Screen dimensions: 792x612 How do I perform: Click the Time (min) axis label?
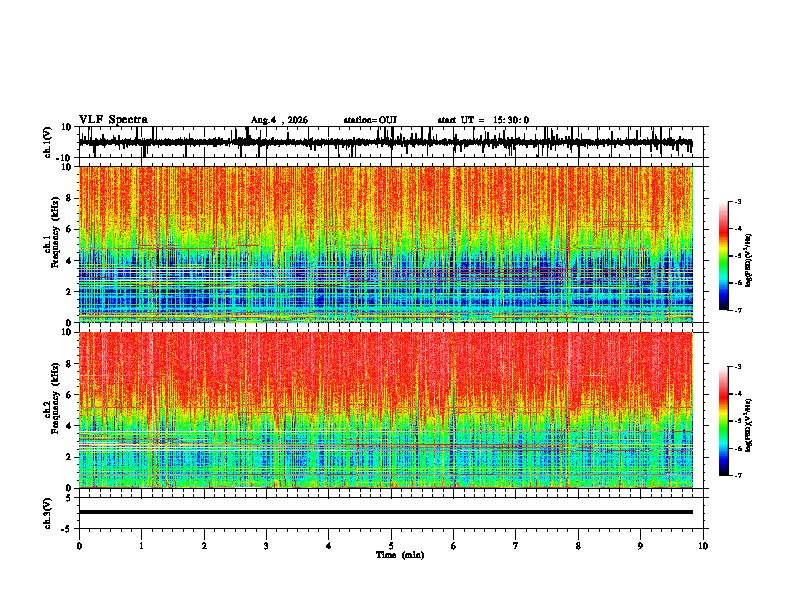point(400,555)
